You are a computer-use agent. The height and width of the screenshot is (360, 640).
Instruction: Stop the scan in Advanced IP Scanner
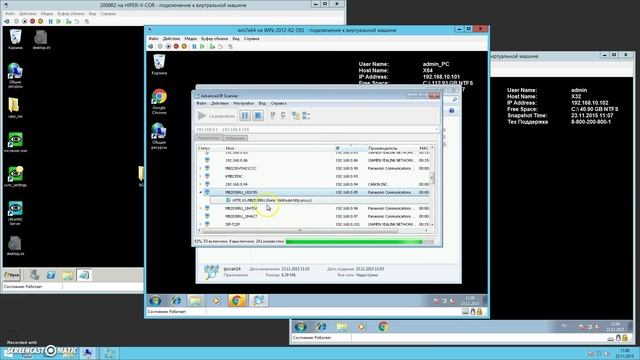258,116
